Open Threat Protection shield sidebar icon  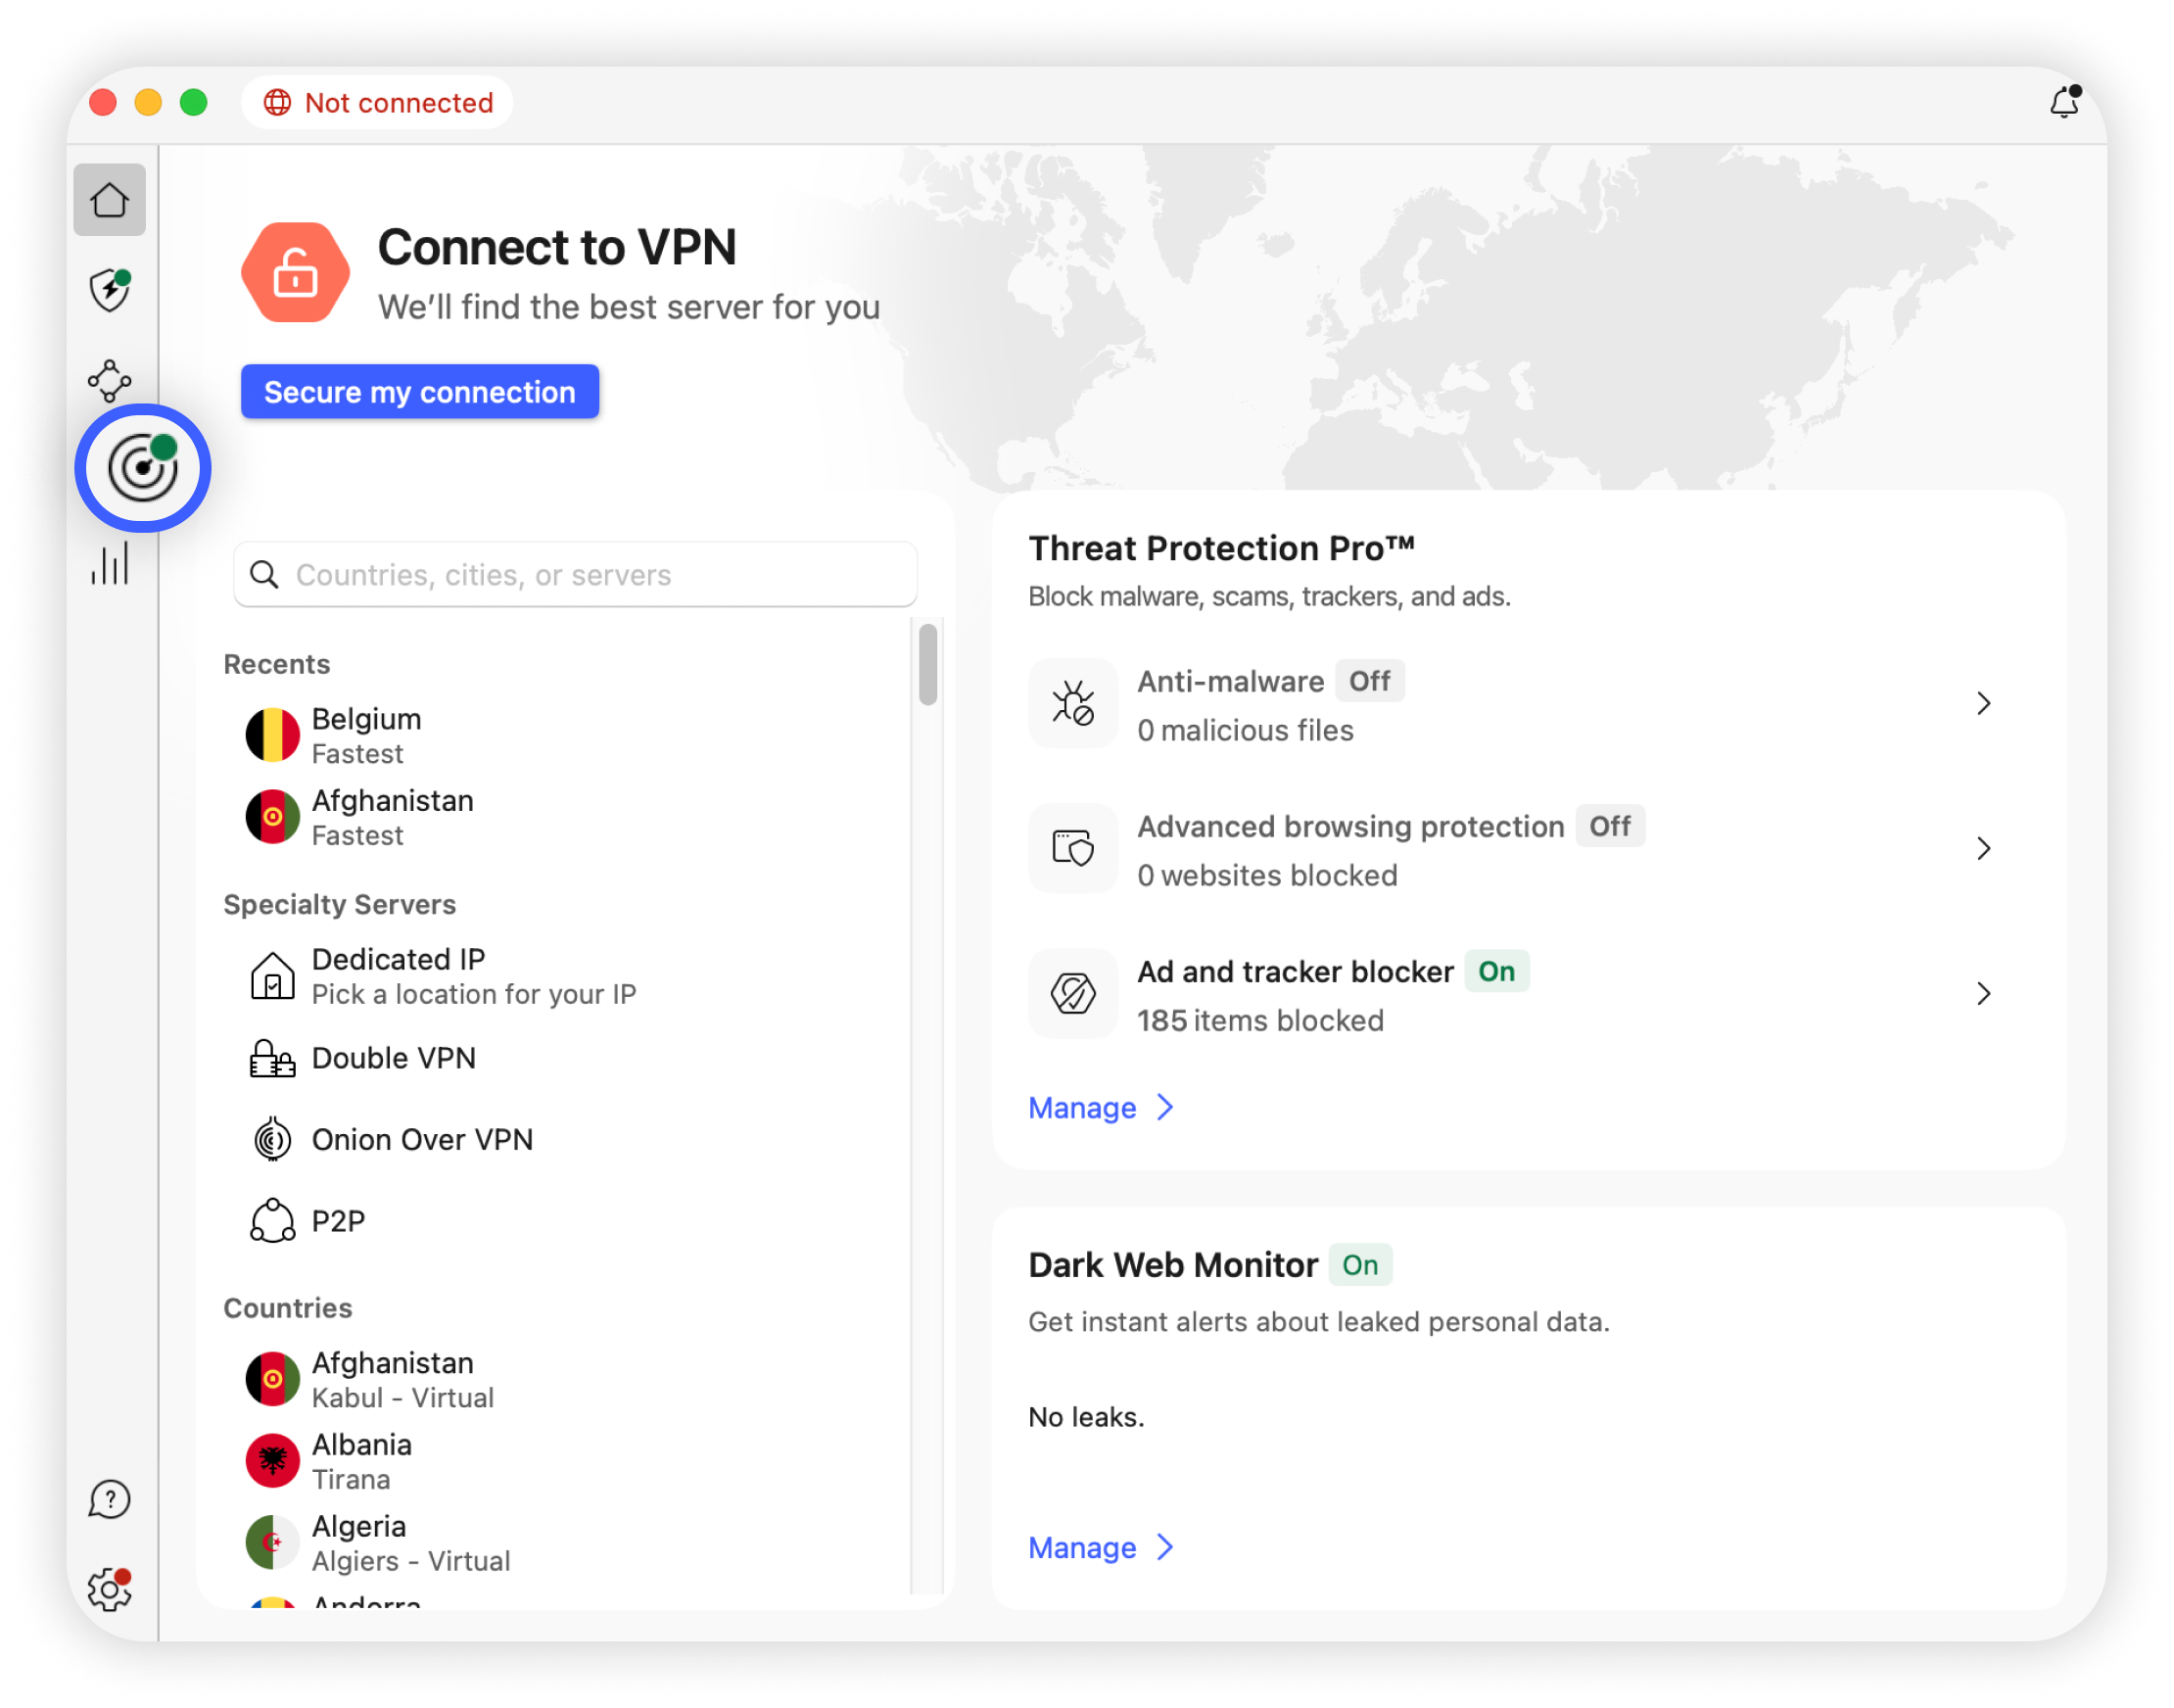point(109,291)
